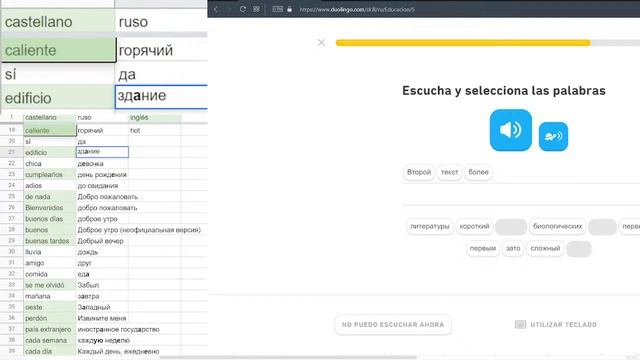This screenshot has height=360, width=640.
Task: Select cell 'Каждый день, ежедневно'
Action: click(x=118, y=351)
